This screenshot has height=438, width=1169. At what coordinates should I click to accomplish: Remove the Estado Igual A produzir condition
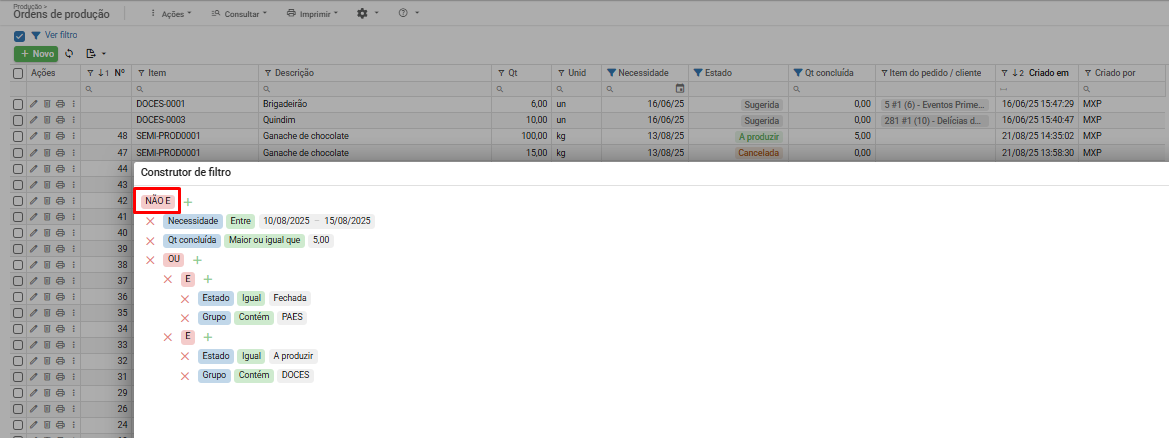pyautogui.click(x=185, y=357)
